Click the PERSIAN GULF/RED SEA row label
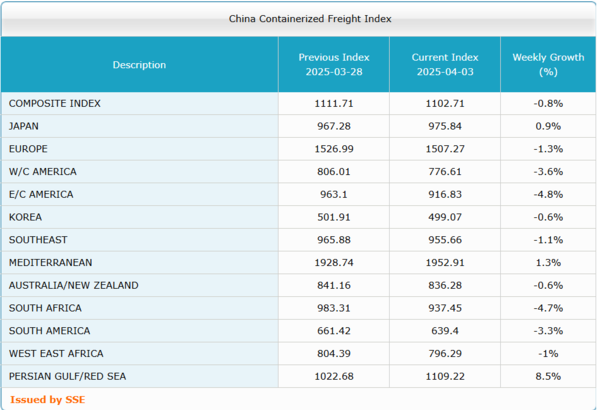Viewport: 600px width, 410px height. point(68,377)
